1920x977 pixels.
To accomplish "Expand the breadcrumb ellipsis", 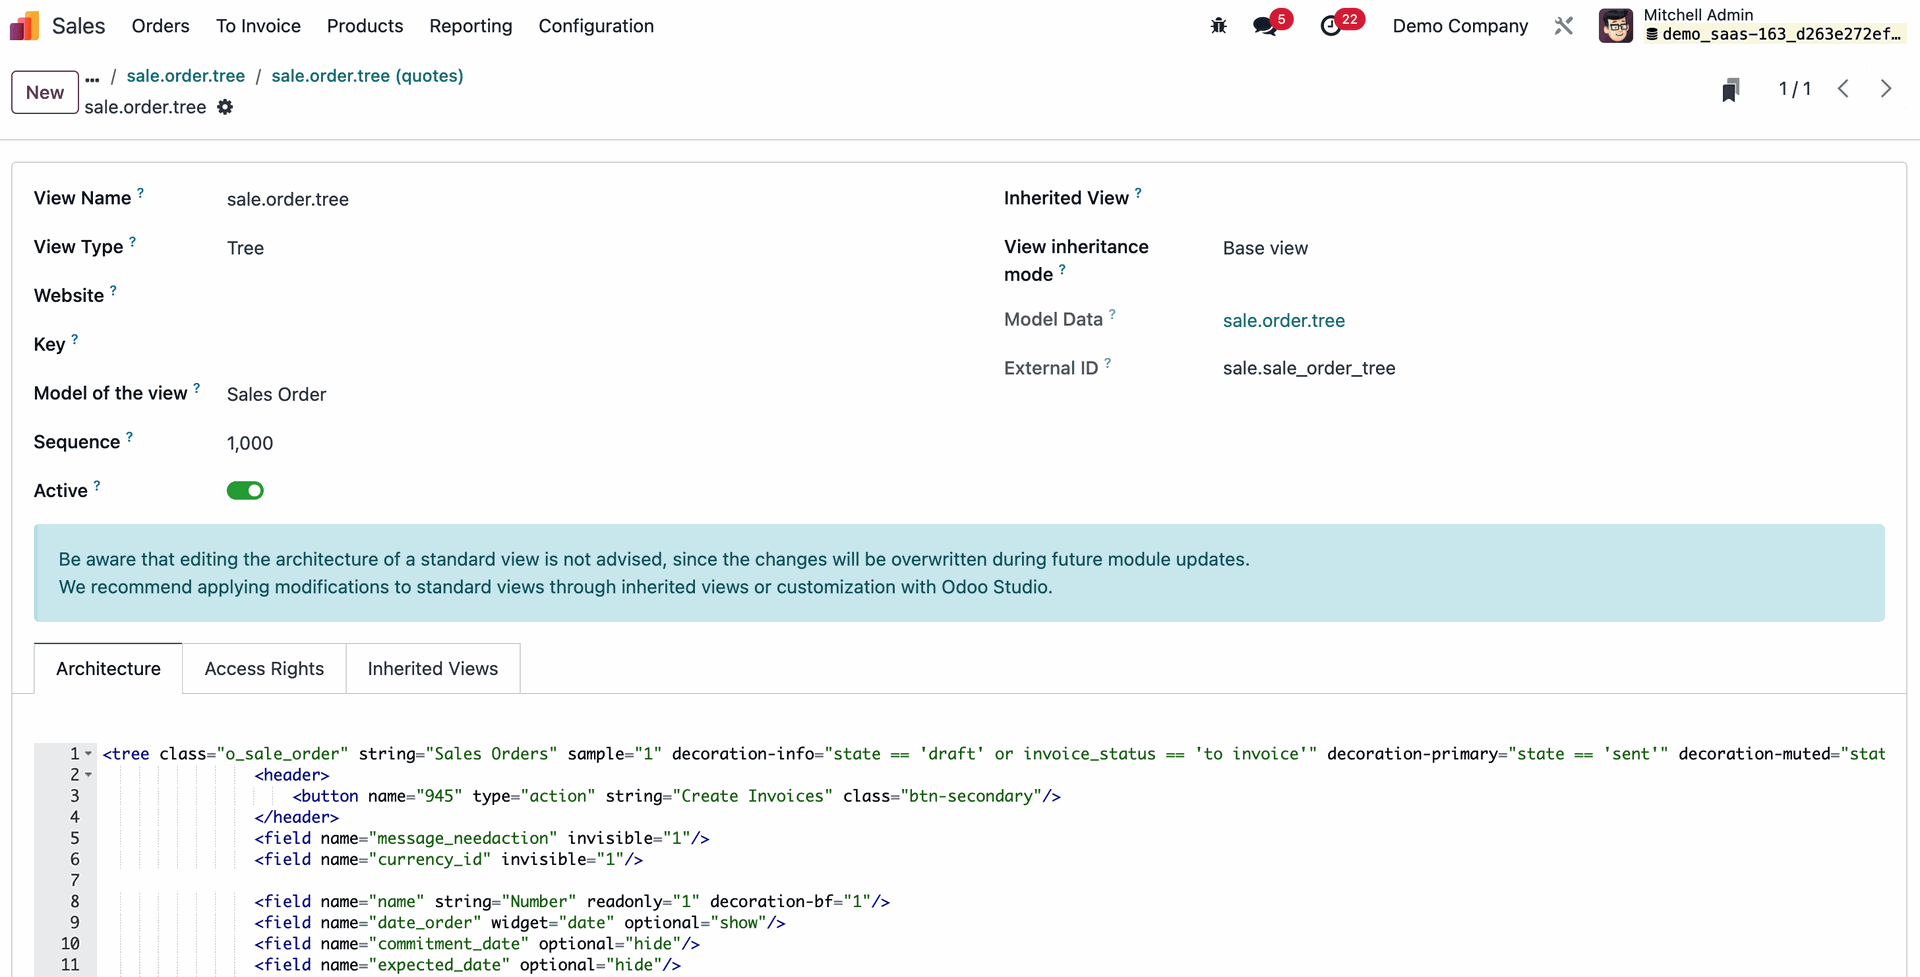I will (x=92, y=77).
